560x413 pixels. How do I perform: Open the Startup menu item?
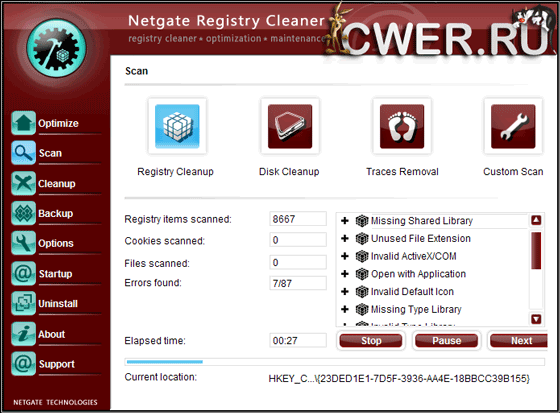(x=55, y=274)
